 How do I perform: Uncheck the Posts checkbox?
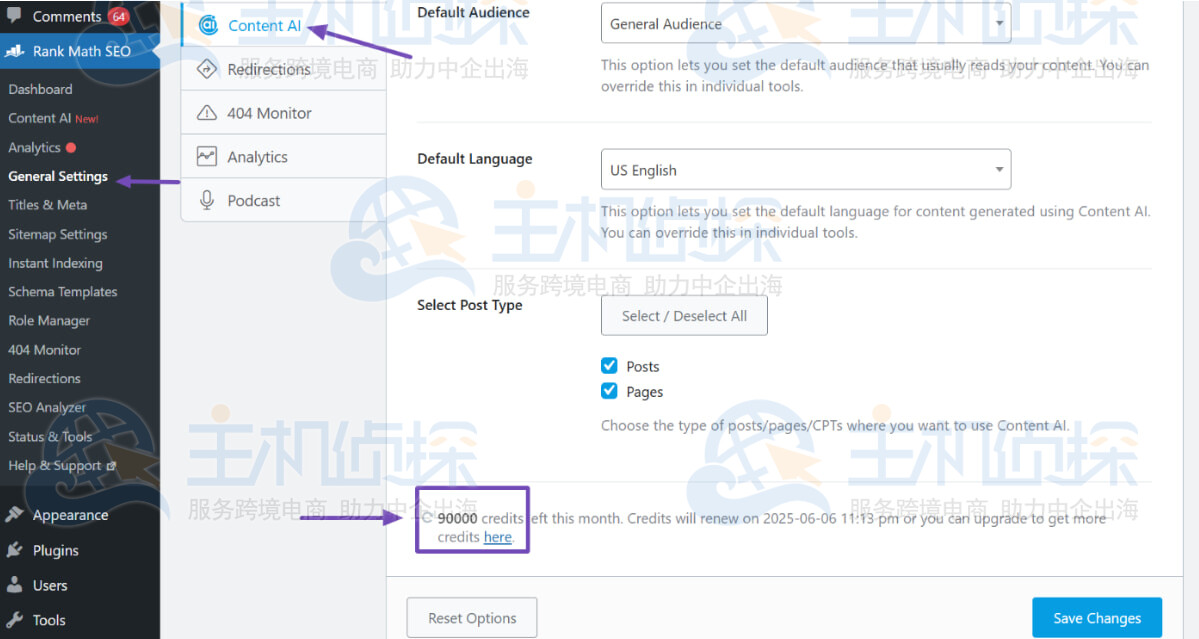pyautogui.click(x=609, y=366)
